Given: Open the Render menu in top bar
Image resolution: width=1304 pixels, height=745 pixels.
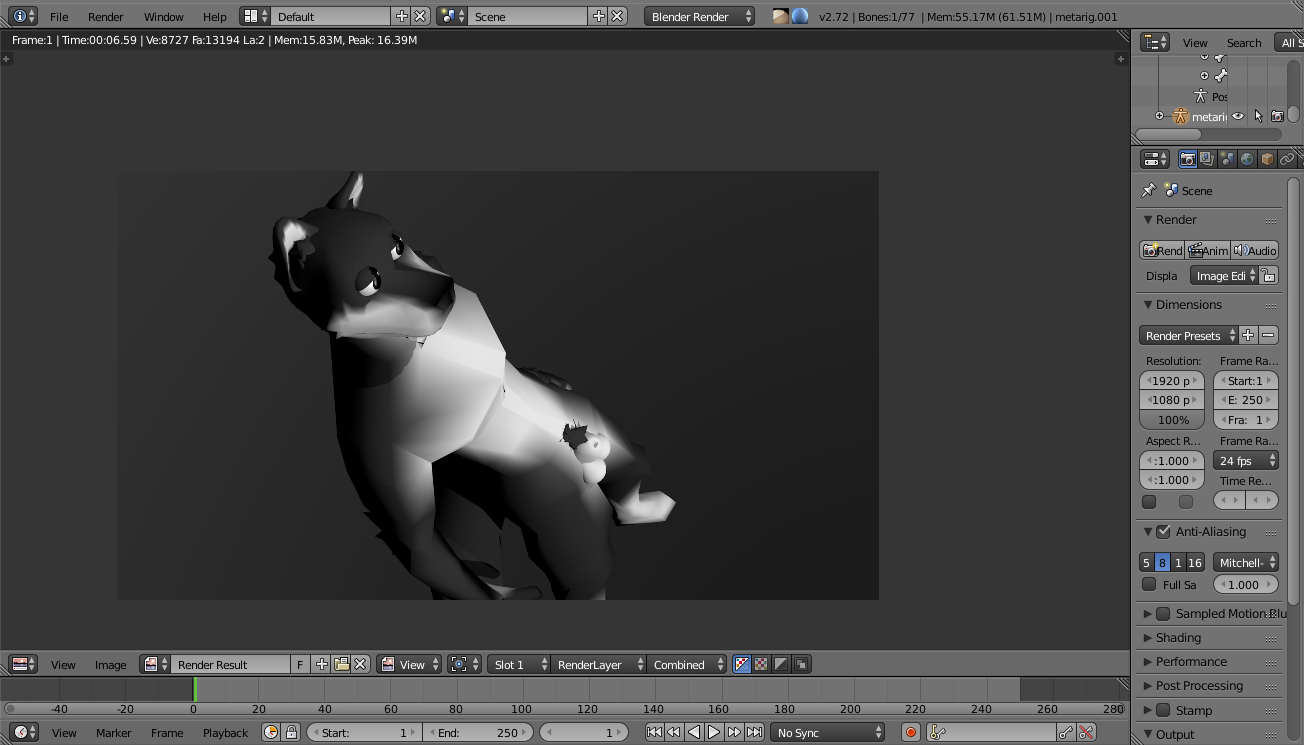Looking at the screenshot, I should tap(105, 16).
